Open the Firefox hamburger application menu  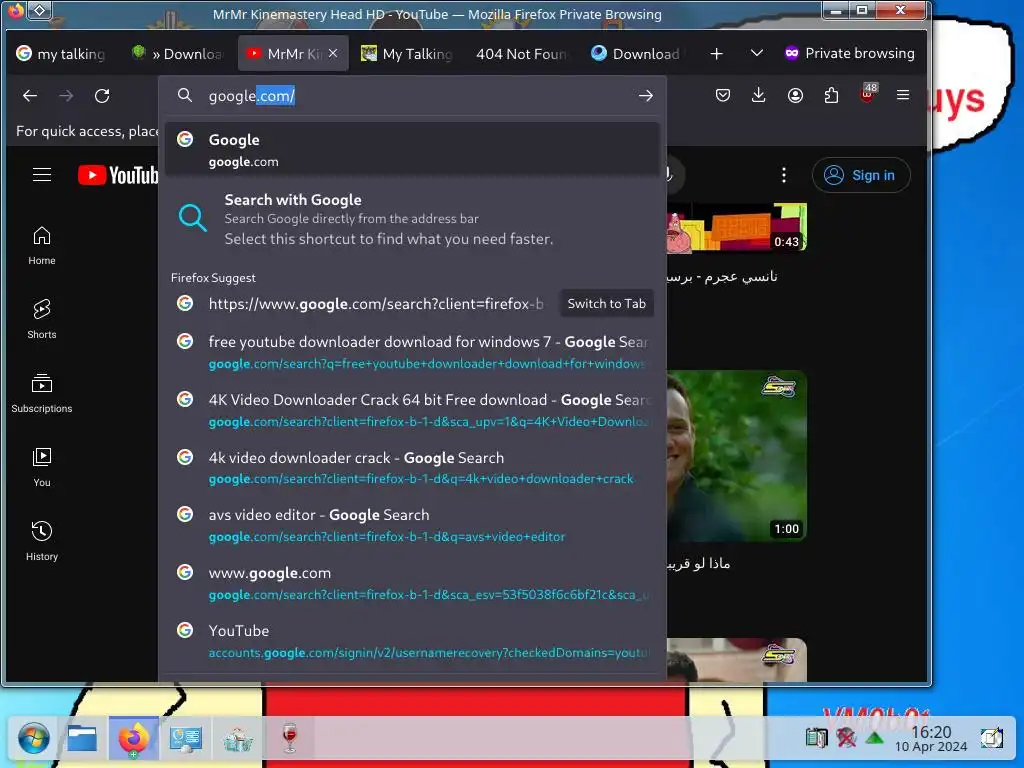coord(903,95)
